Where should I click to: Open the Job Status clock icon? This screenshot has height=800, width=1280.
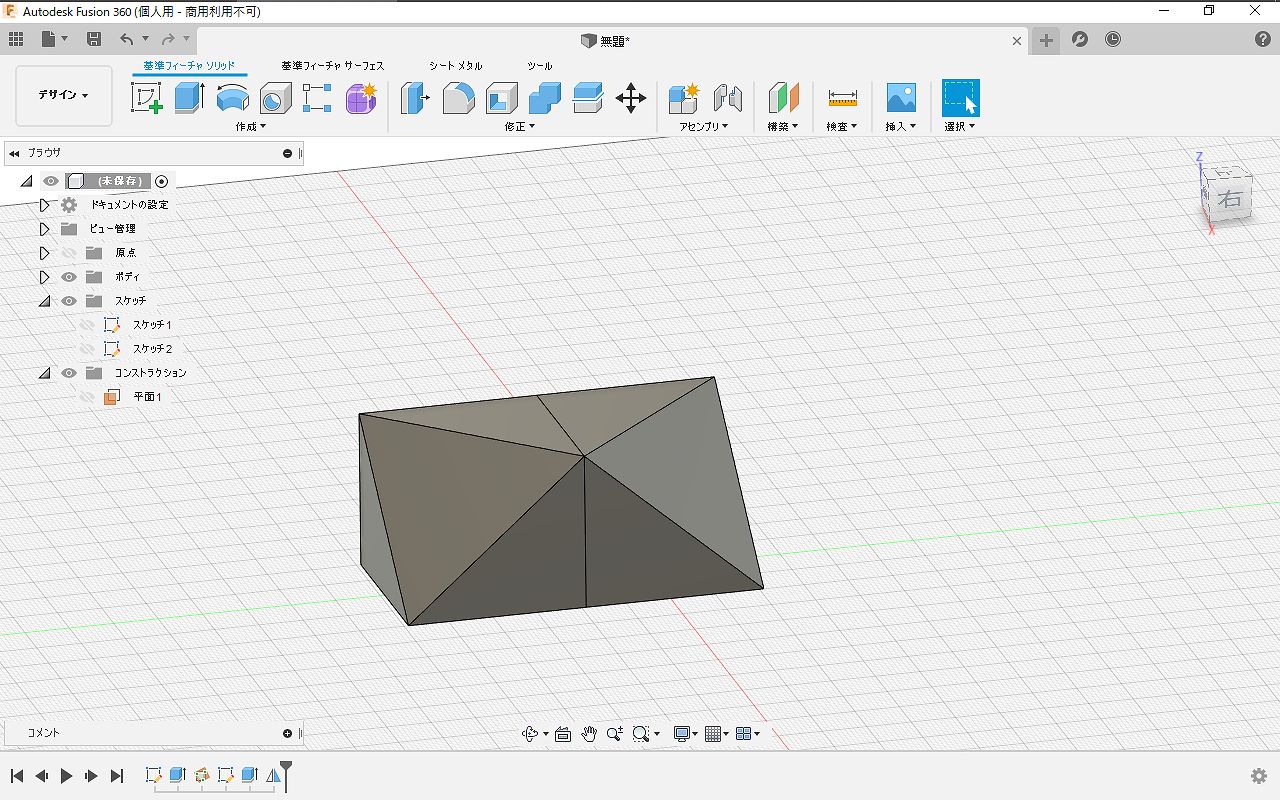1113,39
